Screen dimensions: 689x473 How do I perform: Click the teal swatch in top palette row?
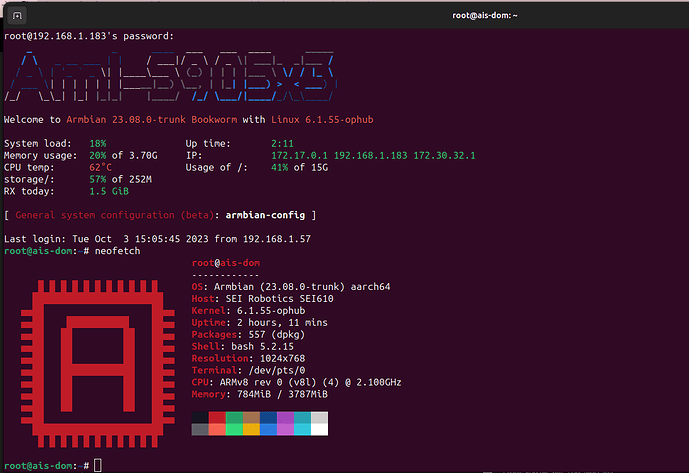[x=302, y=418]
